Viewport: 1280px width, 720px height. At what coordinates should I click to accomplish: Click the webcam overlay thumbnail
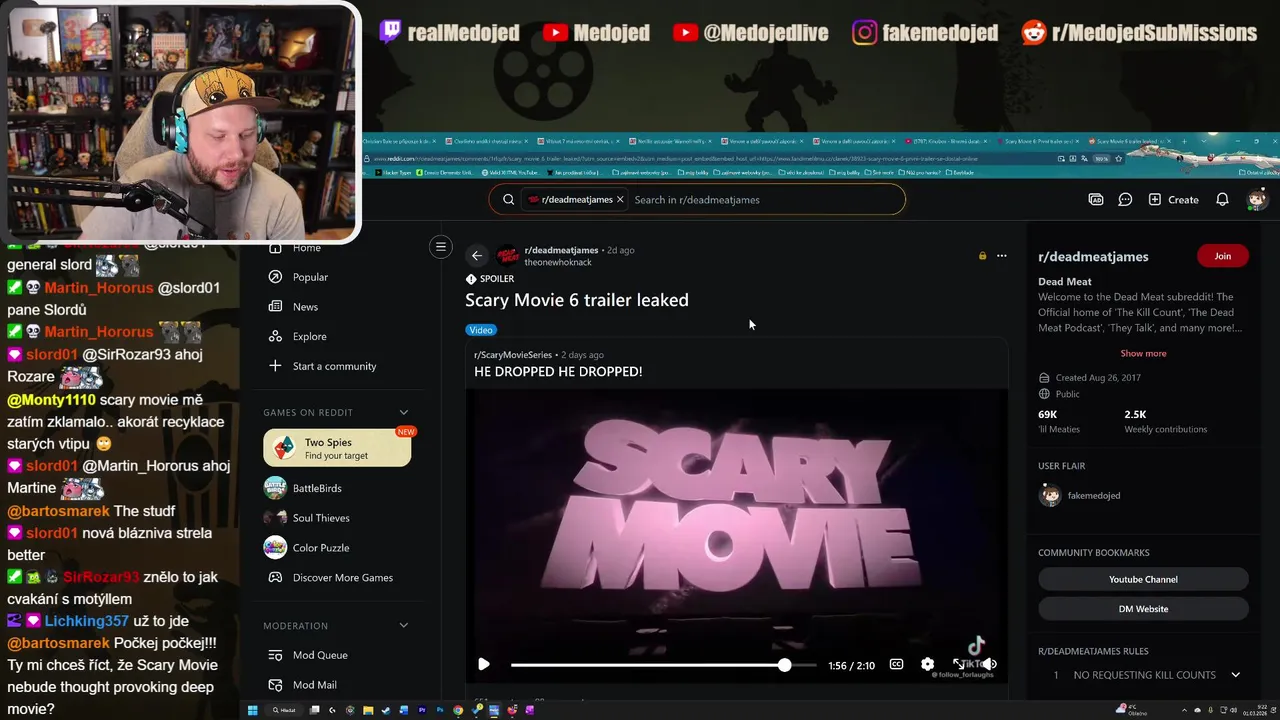click(x=180, y=121)
